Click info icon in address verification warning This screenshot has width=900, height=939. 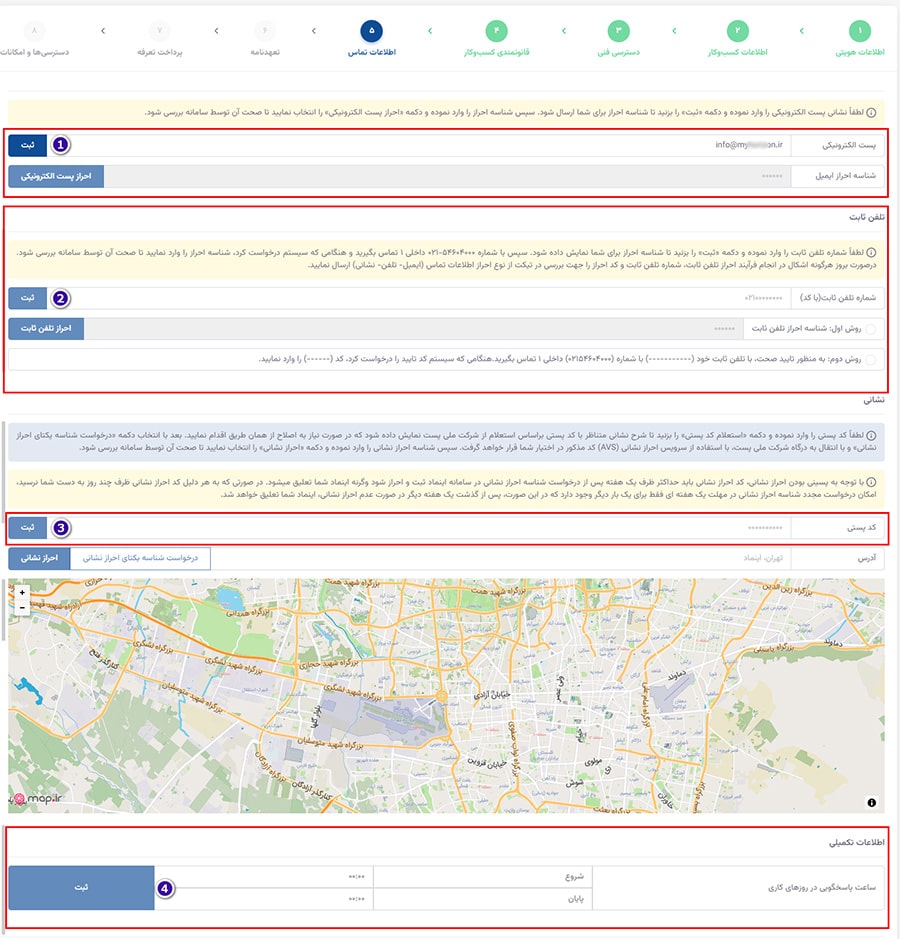[872, 482]
